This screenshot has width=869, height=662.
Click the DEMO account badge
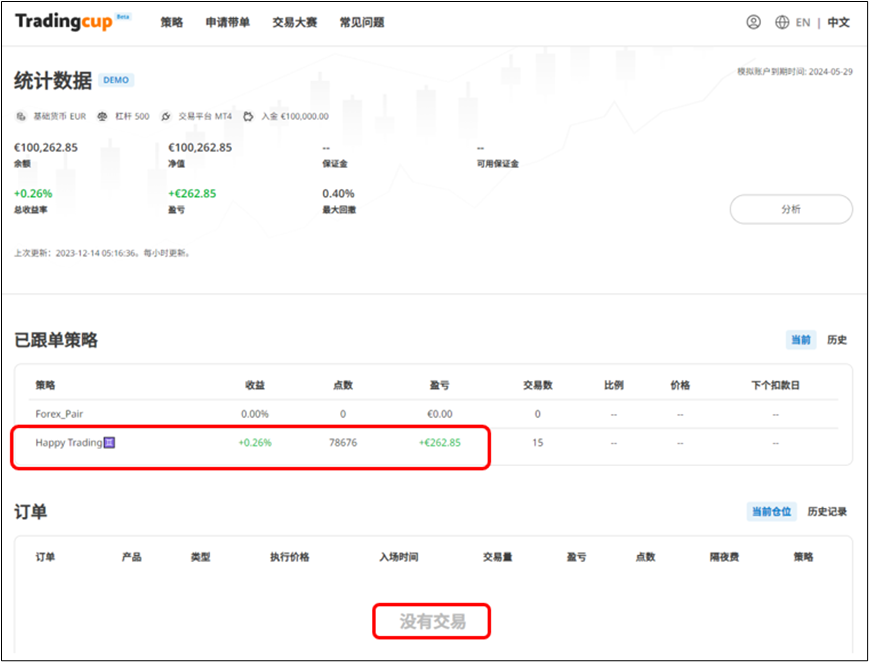pos(116,80)
